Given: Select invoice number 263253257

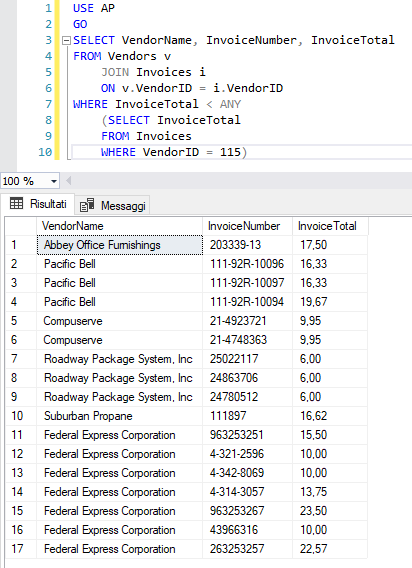Looking at the screenshot, I should 247,549.
